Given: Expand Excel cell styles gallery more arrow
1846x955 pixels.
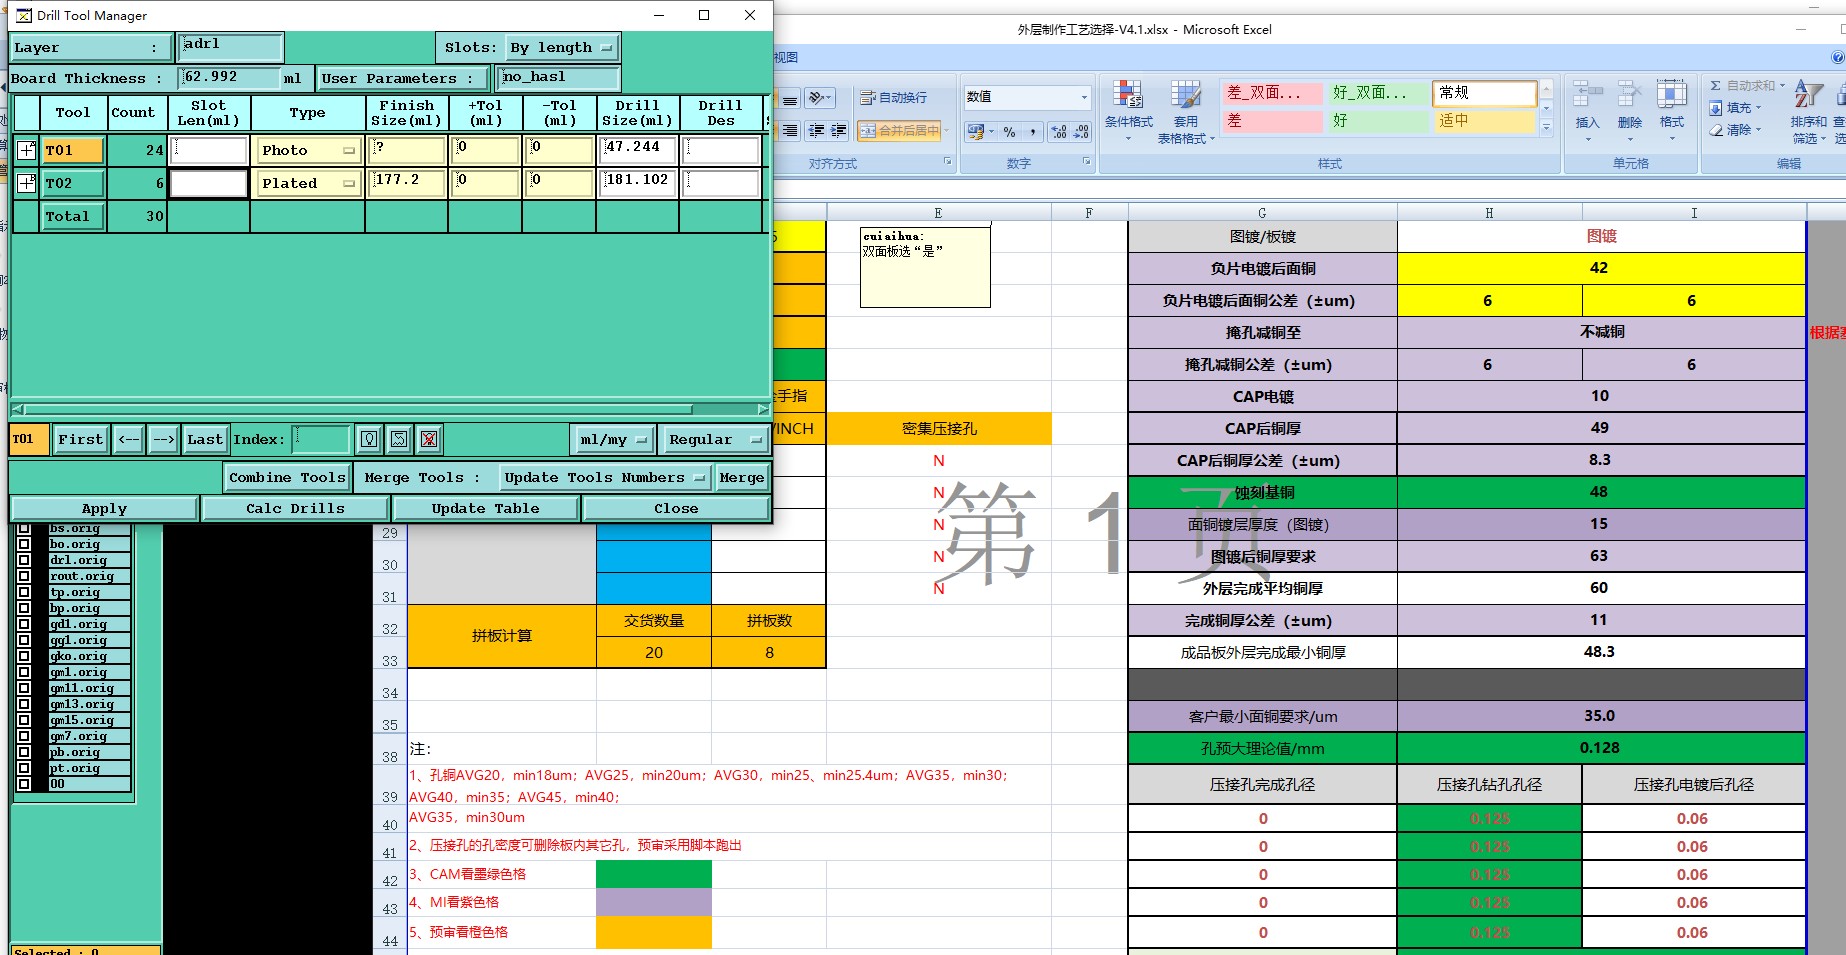Looking at the screenshot, I should pos(1546,128).
